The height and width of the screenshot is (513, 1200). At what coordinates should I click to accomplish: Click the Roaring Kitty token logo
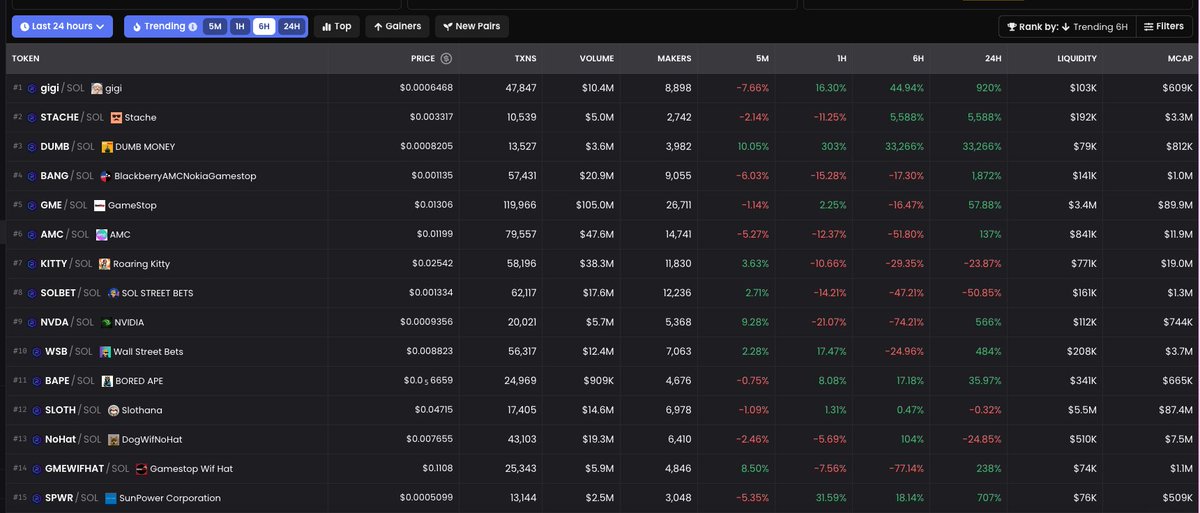(x=105, y=264)
